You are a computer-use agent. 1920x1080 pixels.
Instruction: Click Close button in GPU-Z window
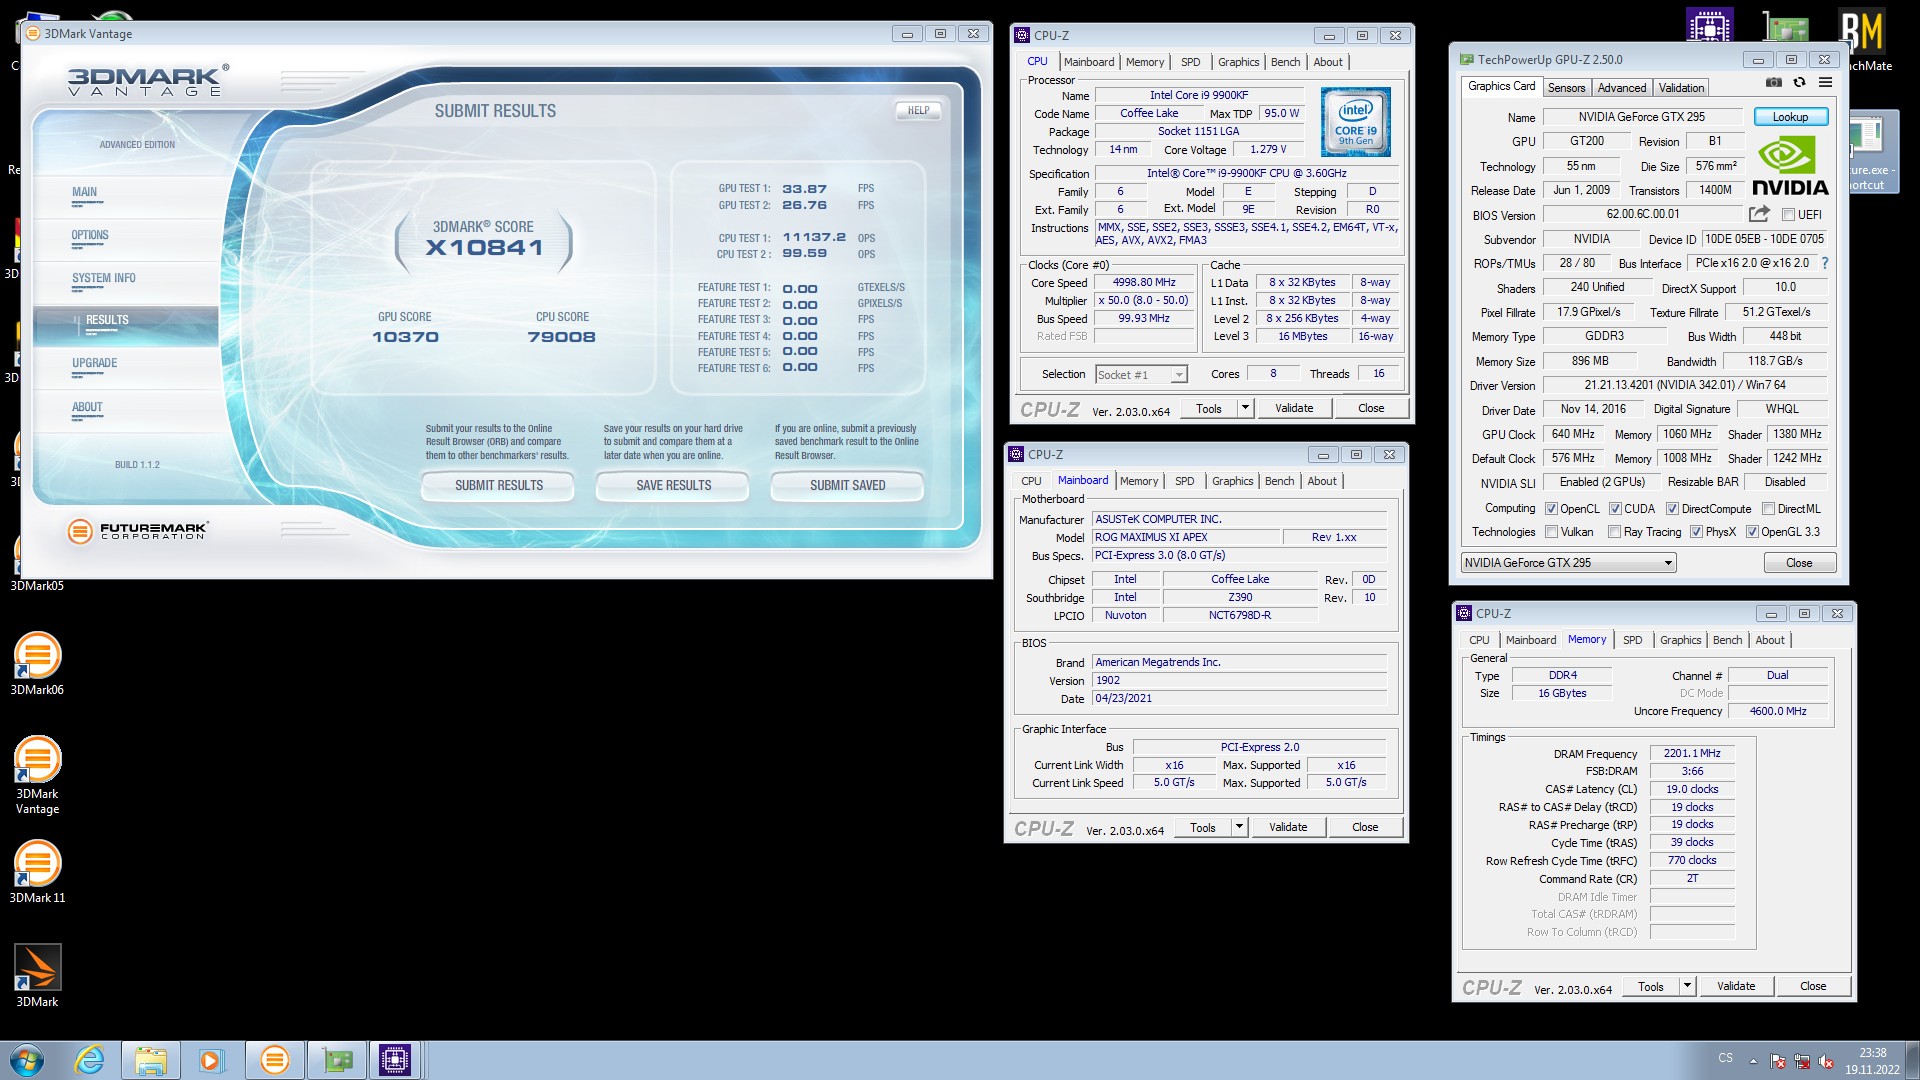1799,563
